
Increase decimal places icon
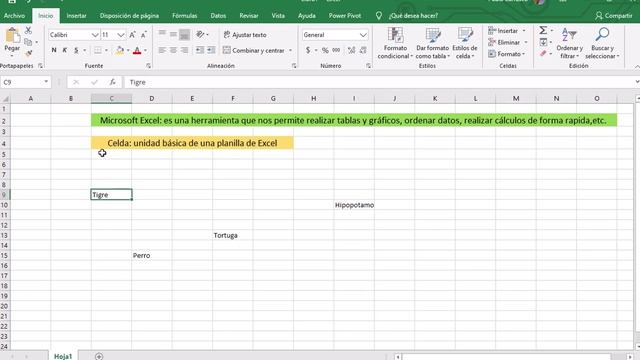tap(351, 50)
